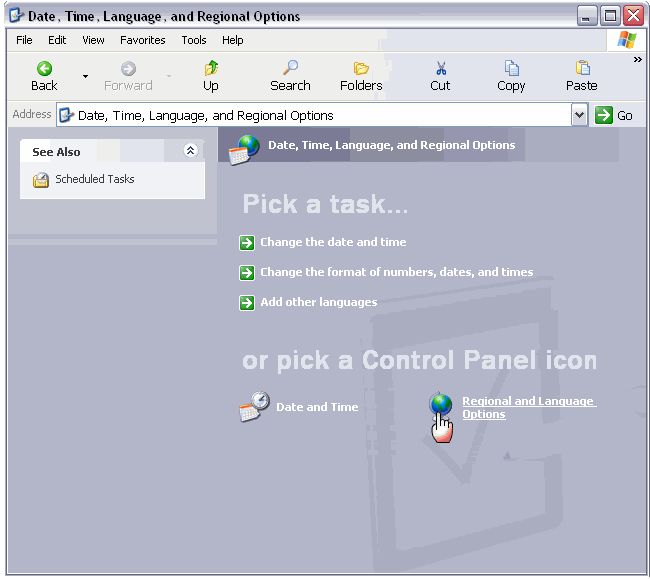Open the Back history dropdown arrow
Screen dimensions: 650x580
[85, 76]
